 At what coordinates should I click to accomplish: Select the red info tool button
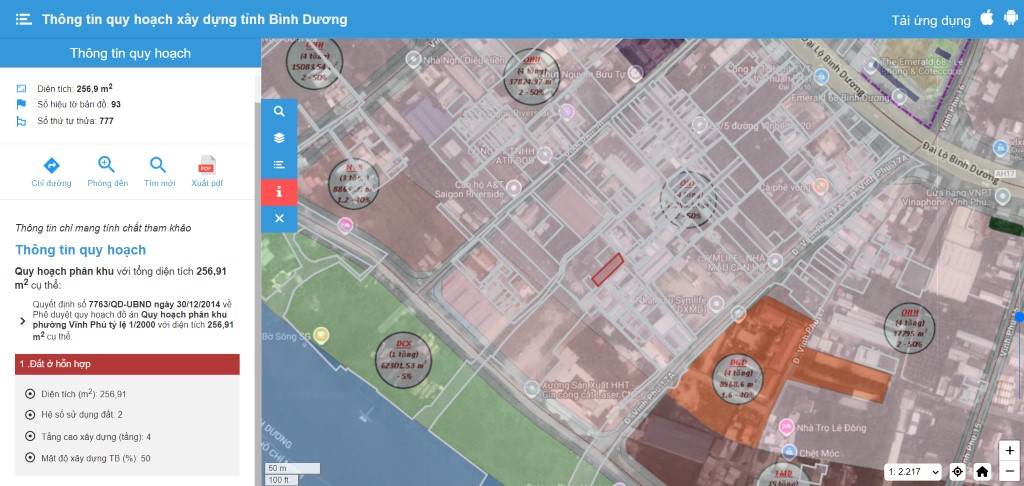click(x=279, y=192)
